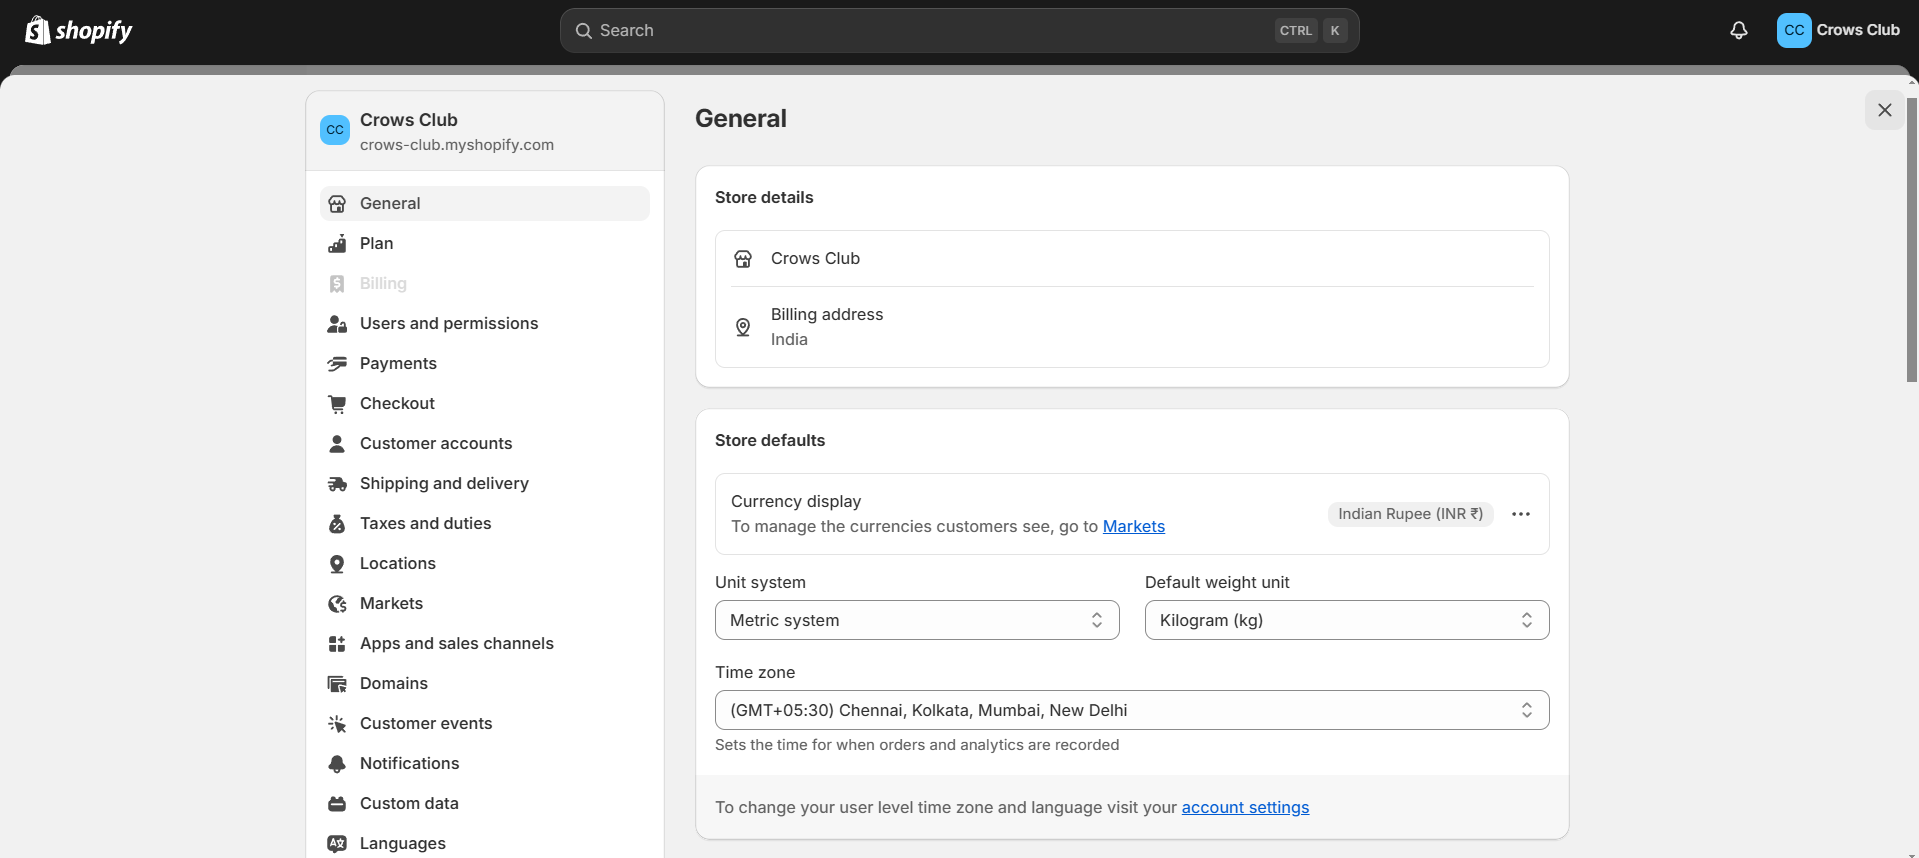Click the Apps and sales channels icon
This screenshot has width=1919, height=858.
click(337, 643)
